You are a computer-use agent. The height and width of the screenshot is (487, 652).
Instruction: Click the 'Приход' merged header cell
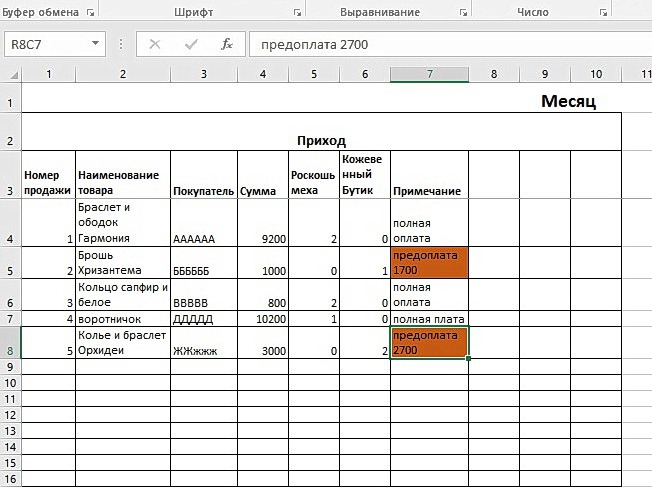(x=321, y=131)
